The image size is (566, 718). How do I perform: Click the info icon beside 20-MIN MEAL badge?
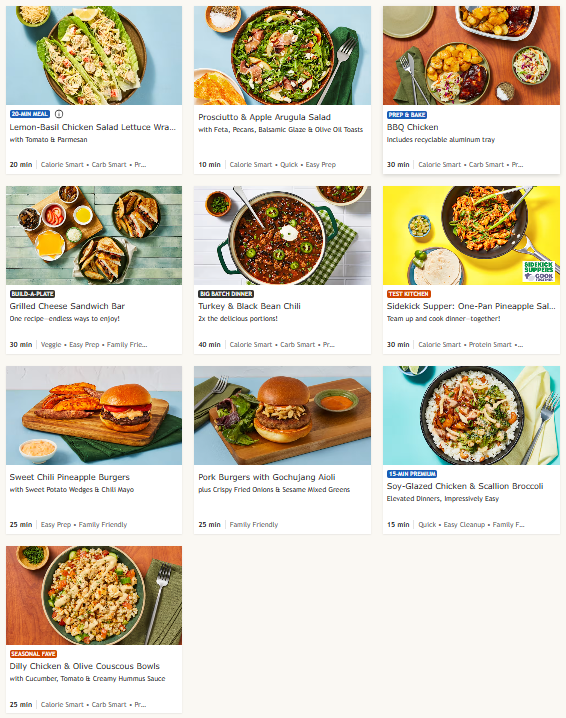[59, 114]
